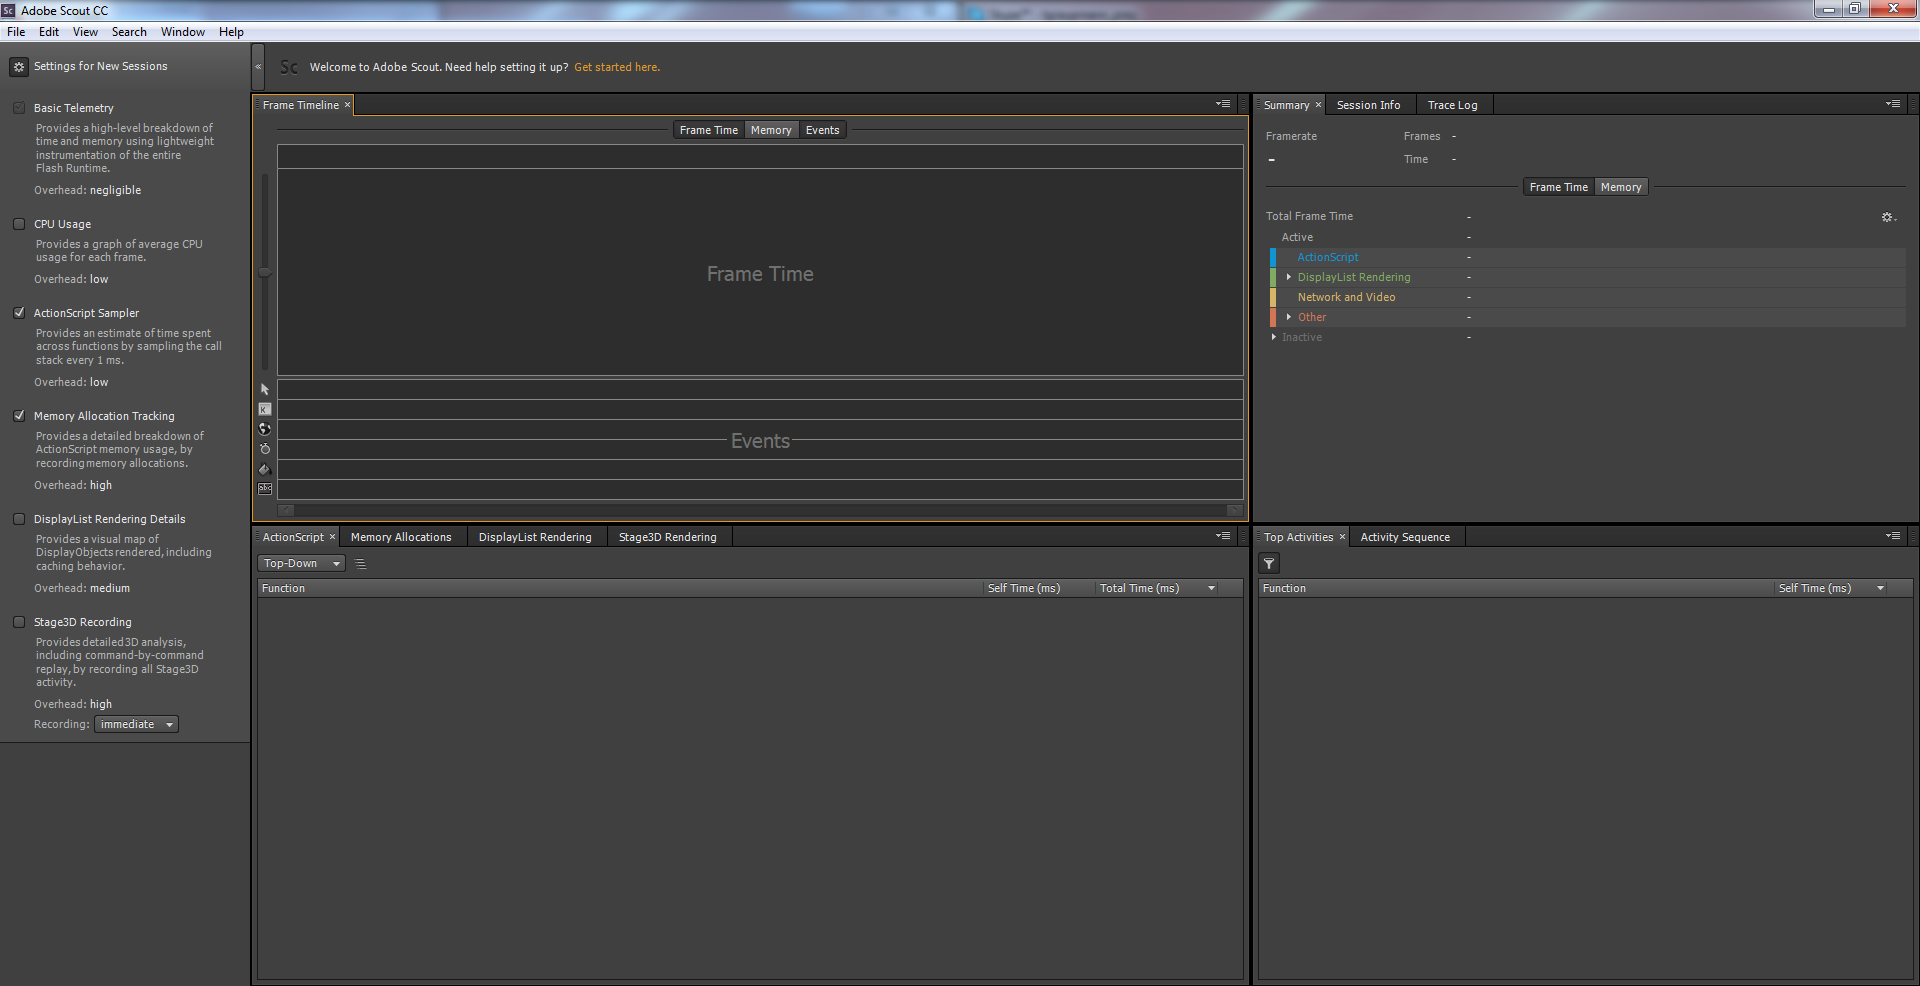Switch to the Memory Allocations tab
This screenshot has width=1920, height=986.
[401, 537]
